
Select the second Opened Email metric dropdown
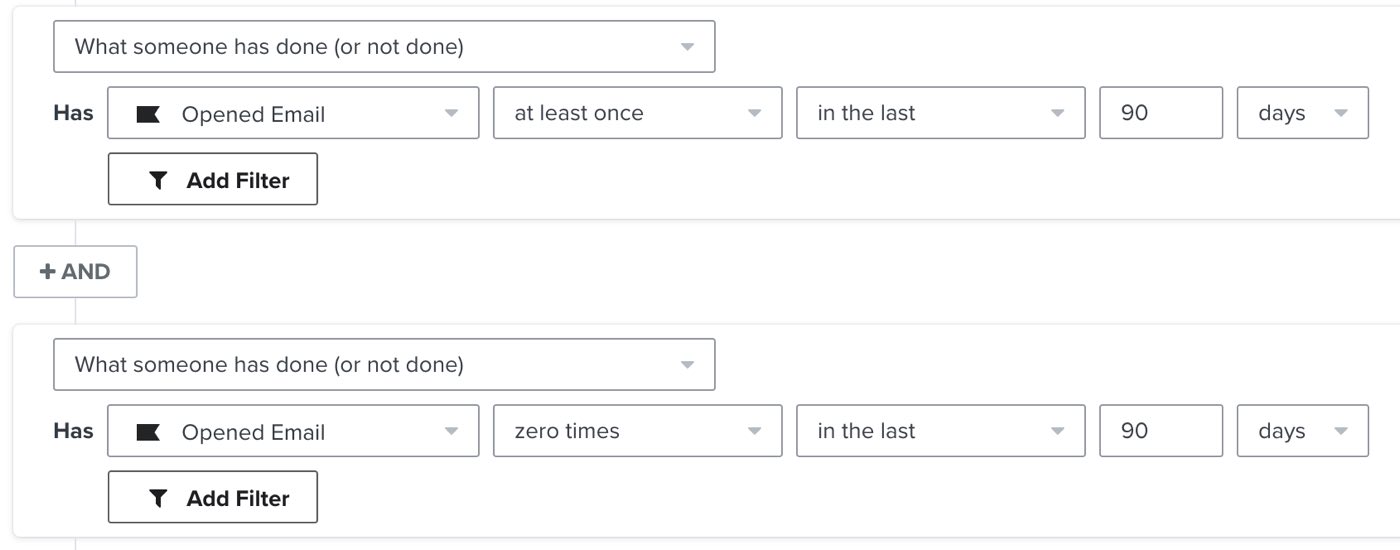[293, 432]
